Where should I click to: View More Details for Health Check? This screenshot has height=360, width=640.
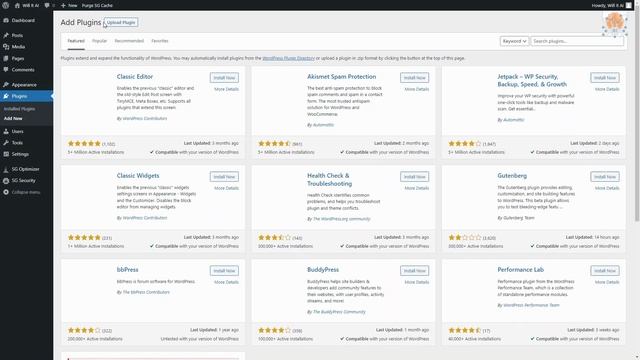pos(417,188)
